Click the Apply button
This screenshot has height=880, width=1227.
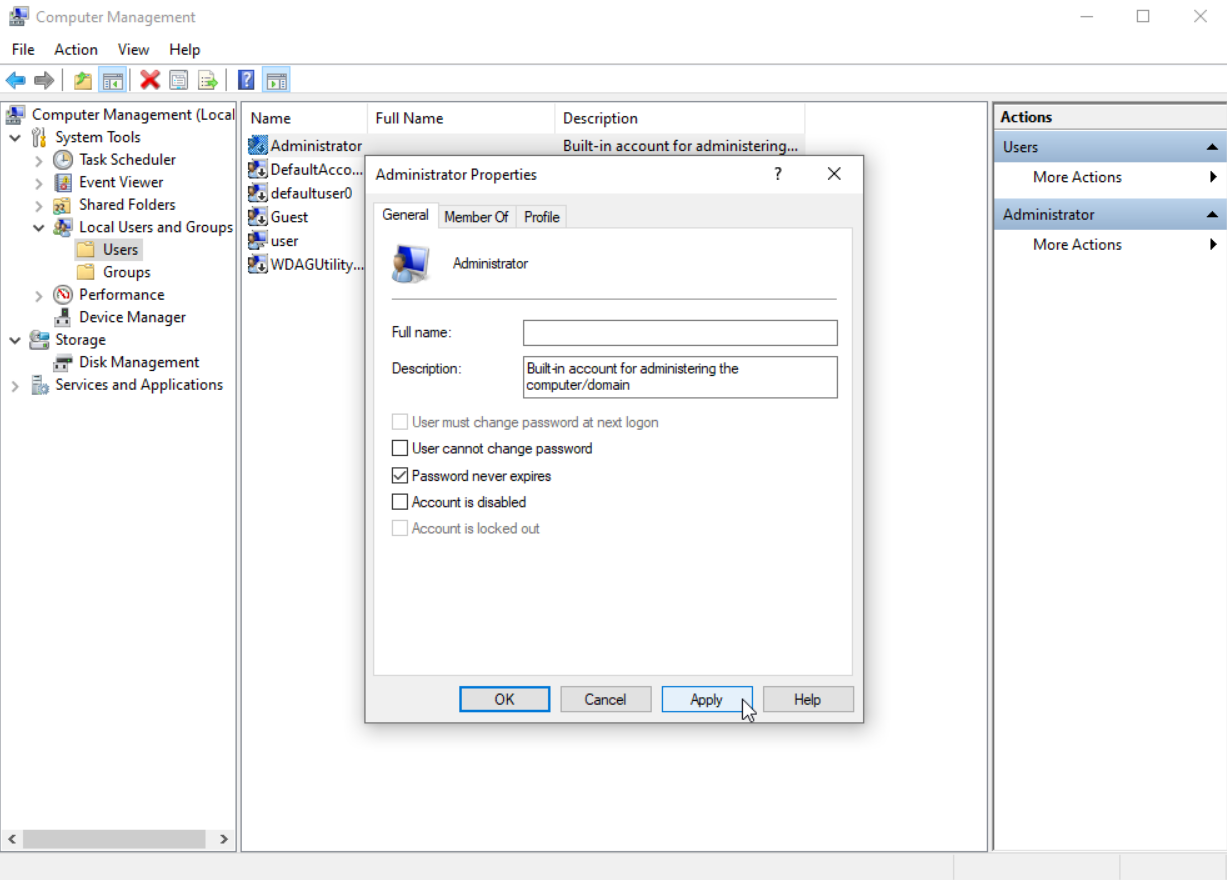pyautogui.click(x=707, y=699)
